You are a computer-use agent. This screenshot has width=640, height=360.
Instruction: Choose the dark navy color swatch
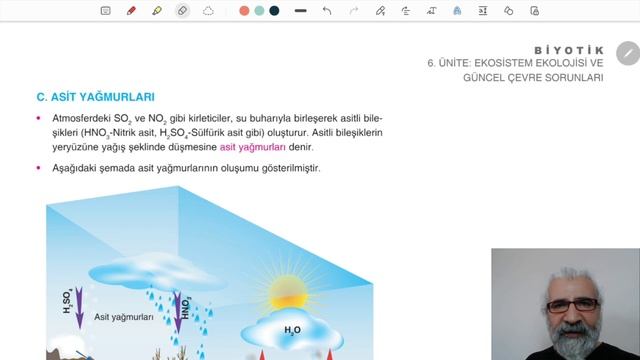tap(274, 11)
